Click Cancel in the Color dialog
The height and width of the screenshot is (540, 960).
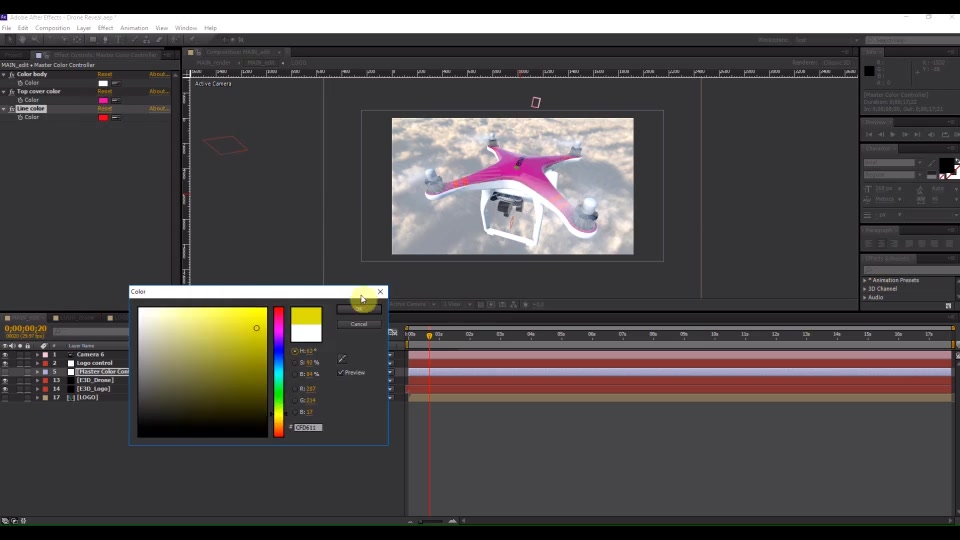pyautogui.click(x=359, y=324)
